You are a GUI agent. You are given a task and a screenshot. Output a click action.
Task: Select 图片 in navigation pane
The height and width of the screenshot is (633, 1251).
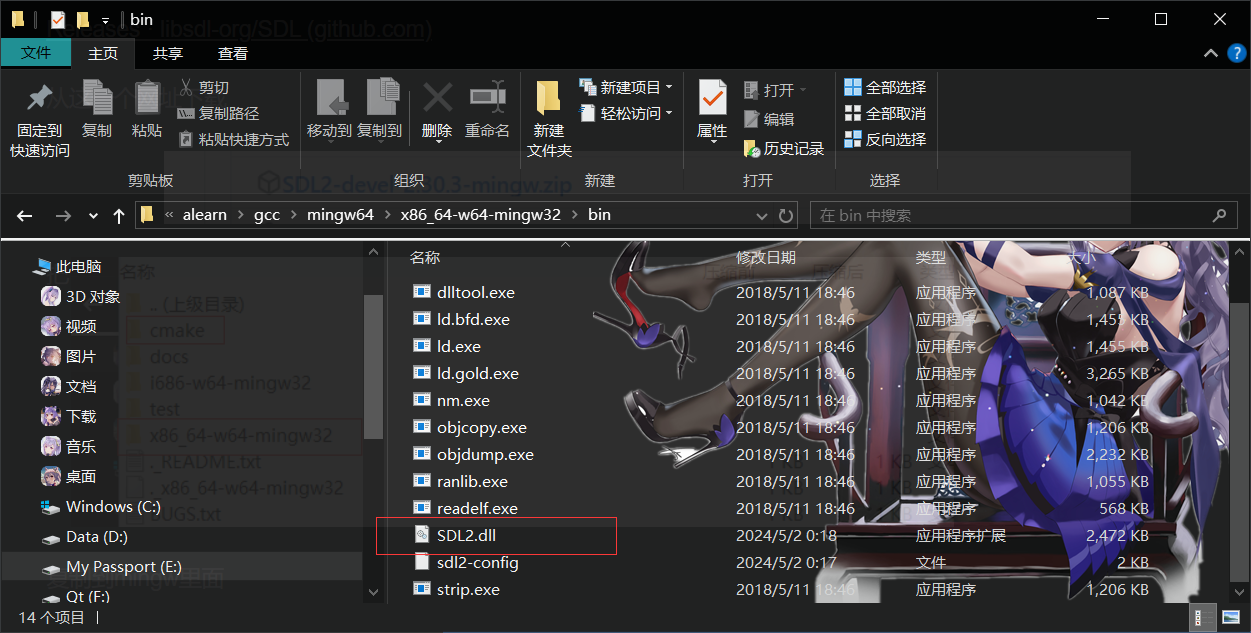click(x=81, y=357)
